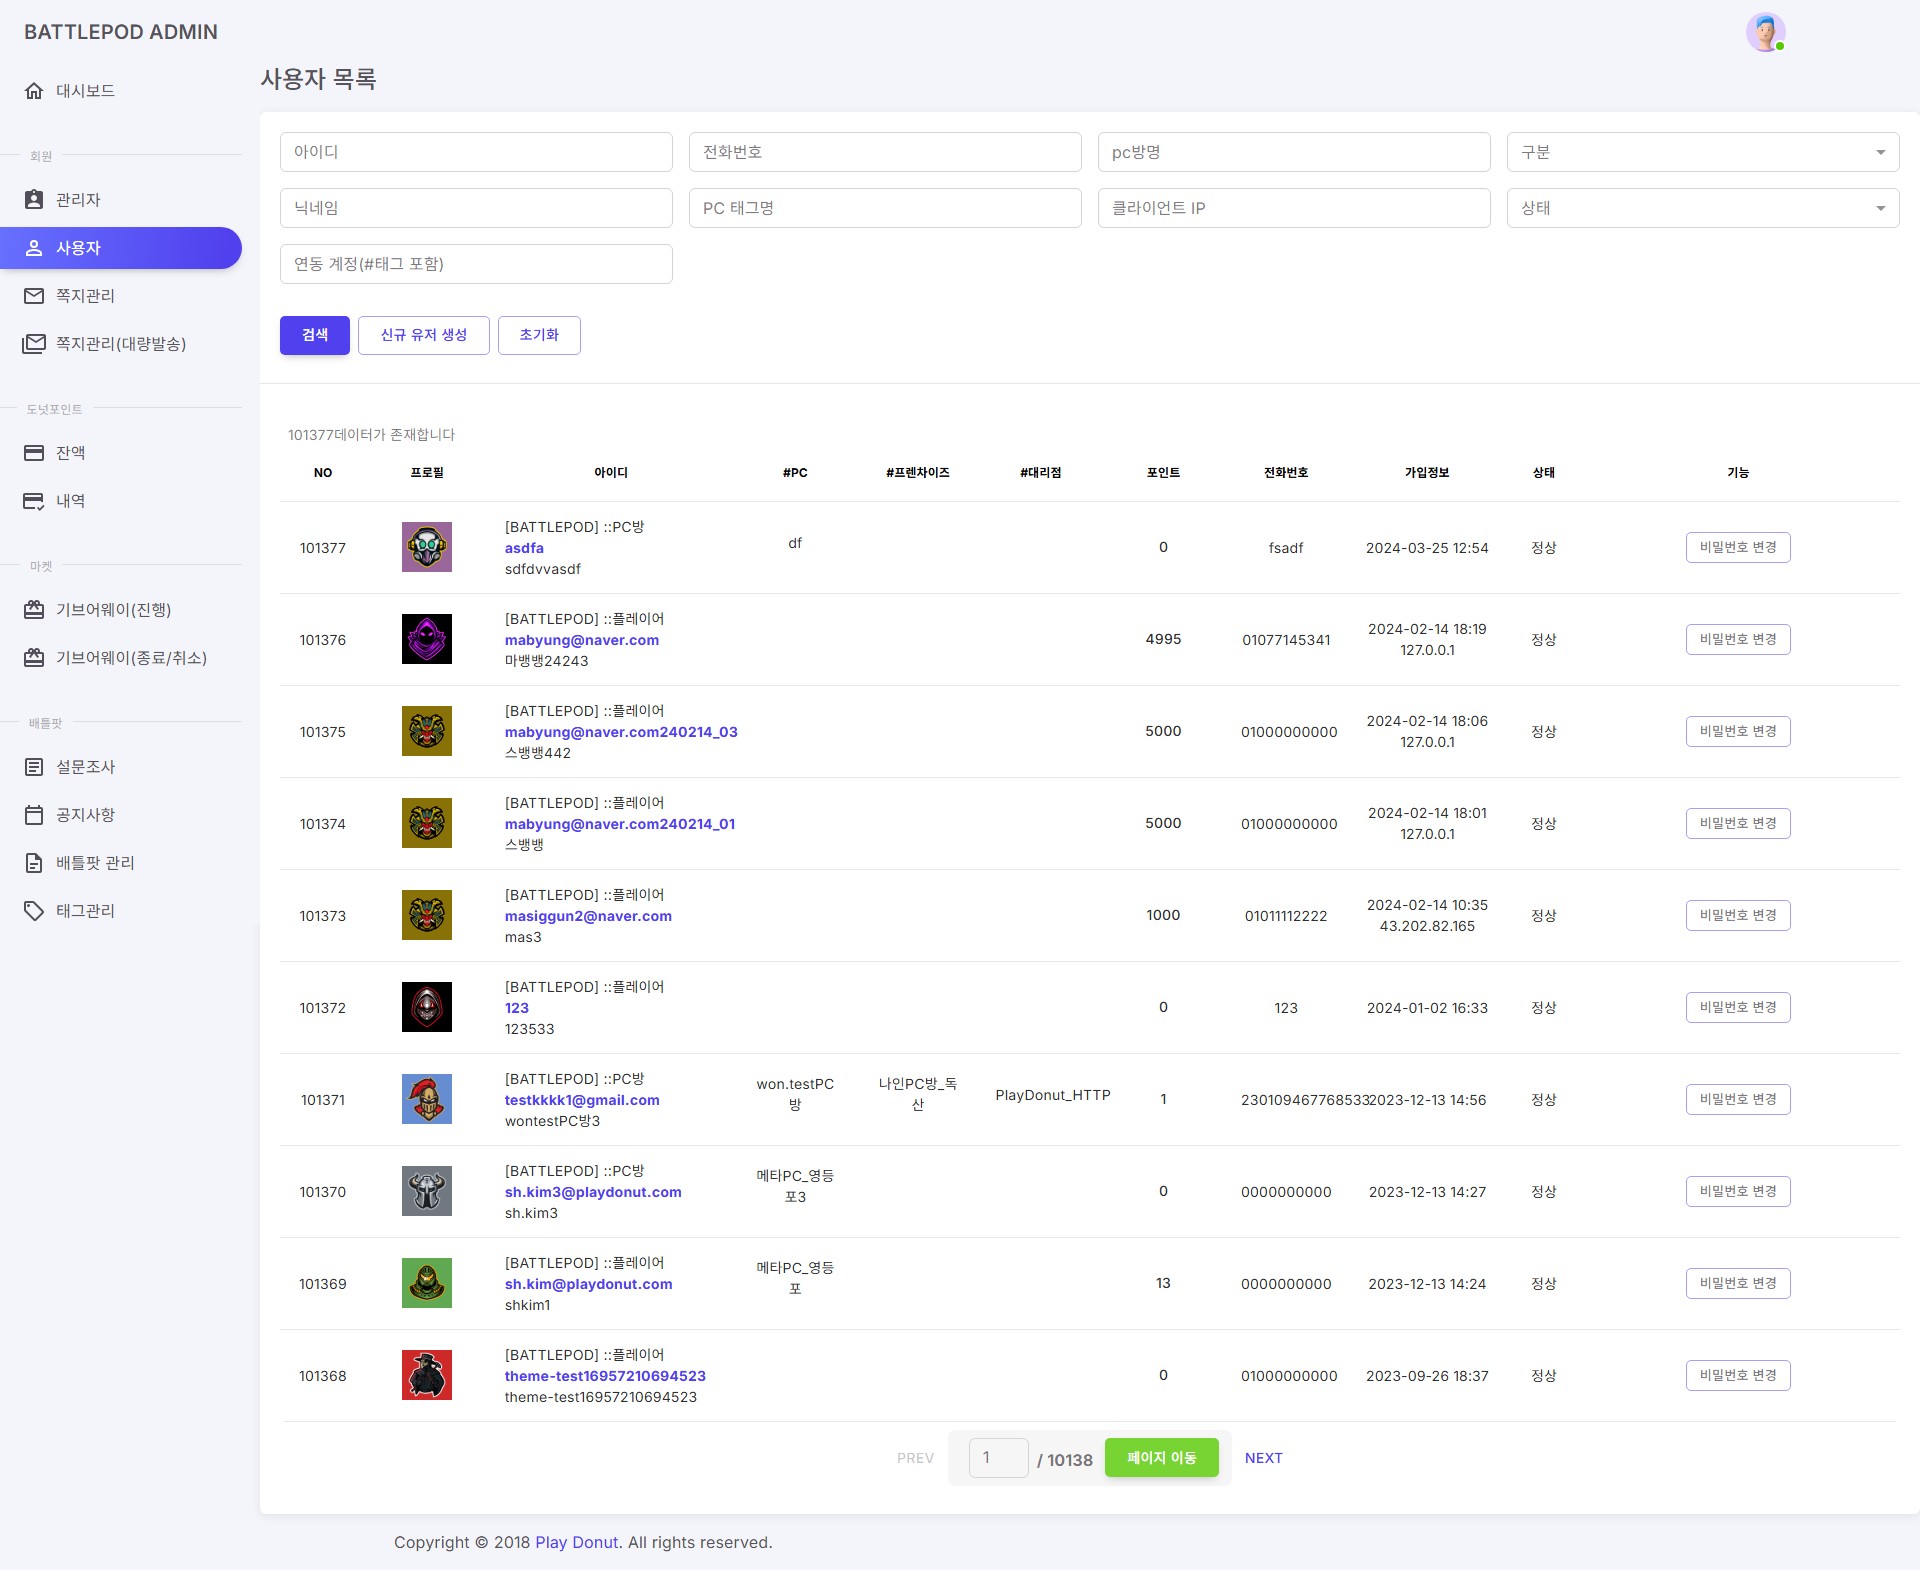The height and width of the screenshot is (1570, 1920).
Task: Click the page number input field
Action: click(998, 1458)
